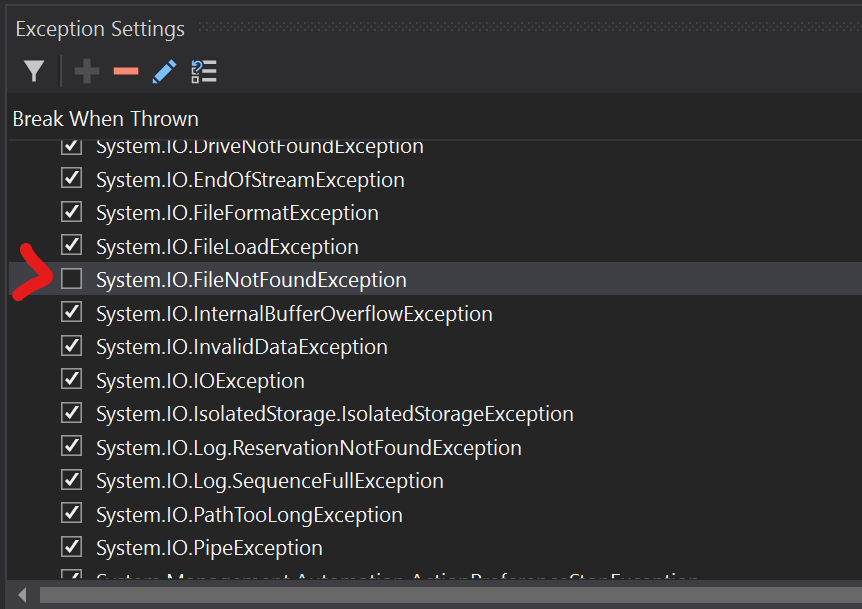This screenshot has width=862, height=609.
Task: Uncheck System.IO.EndOfStreamException
Action: click(71, 177)
